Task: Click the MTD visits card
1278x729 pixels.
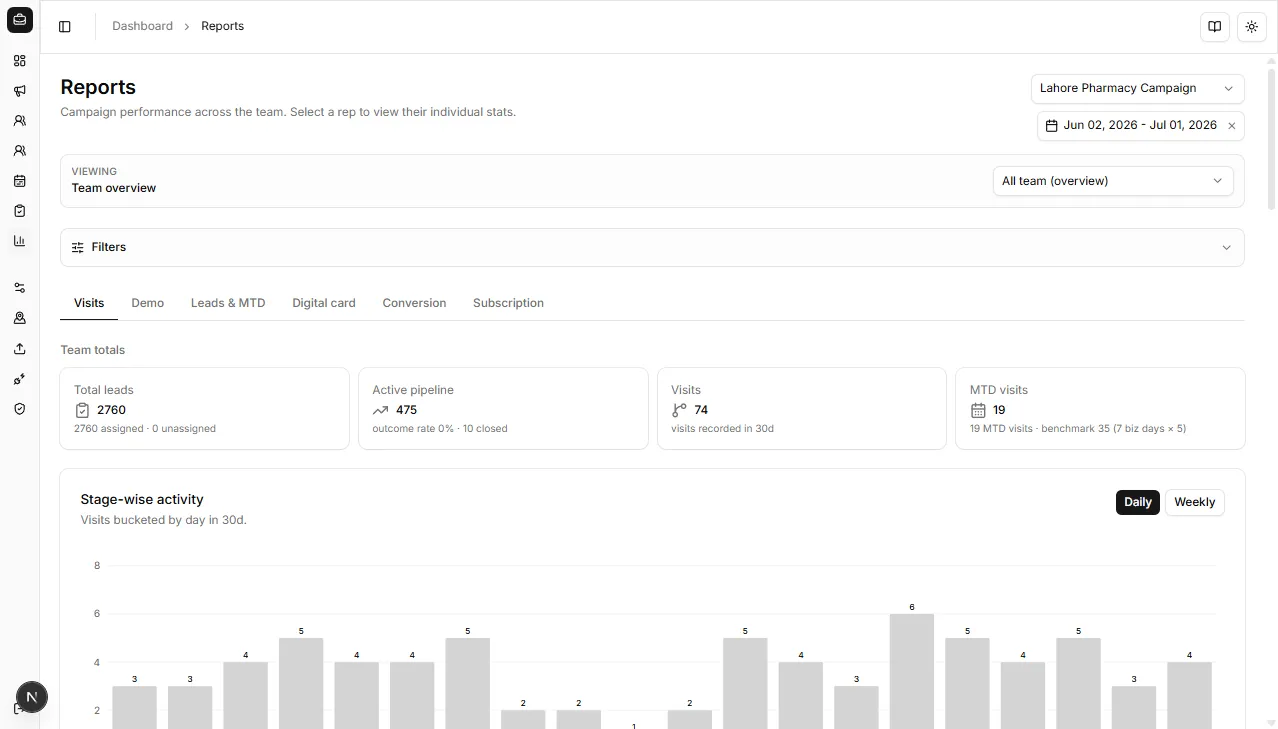Action: 1100,408
